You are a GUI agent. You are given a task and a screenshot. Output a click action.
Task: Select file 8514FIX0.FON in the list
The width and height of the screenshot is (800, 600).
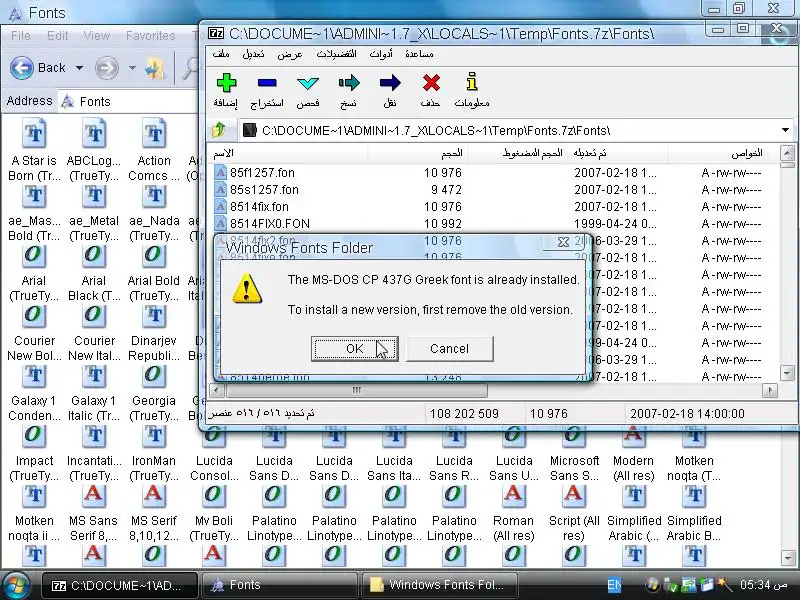pyautogui.click(x=270, y=223)
